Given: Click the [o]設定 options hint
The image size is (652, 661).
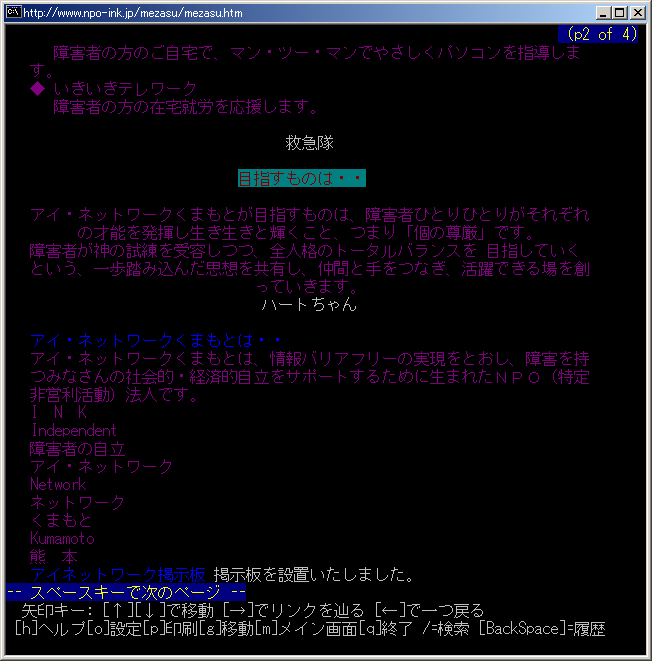Looking at the screenshot, I should tap(114, 629).
